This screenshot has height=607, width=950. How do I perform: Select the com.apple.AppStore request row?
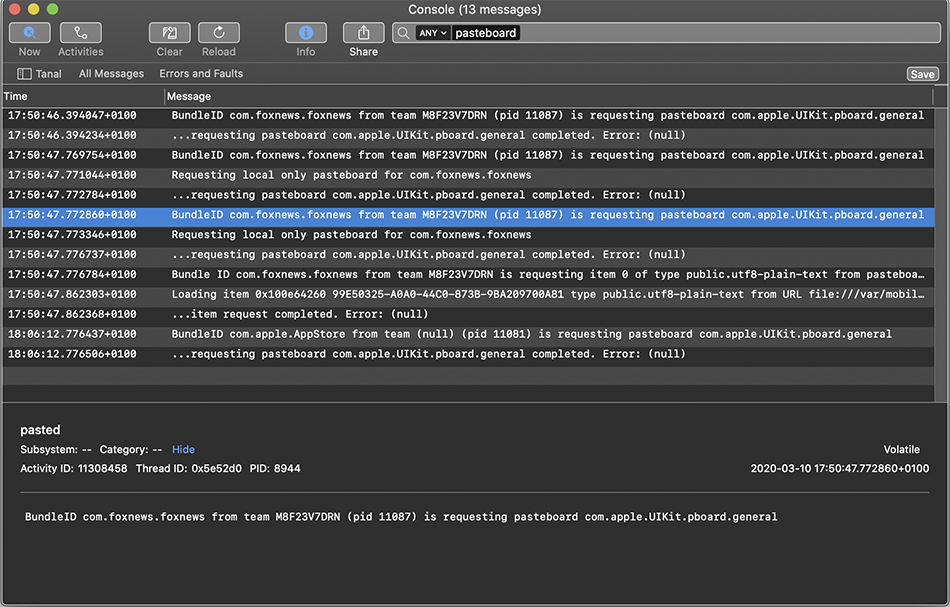pos(468,334)
